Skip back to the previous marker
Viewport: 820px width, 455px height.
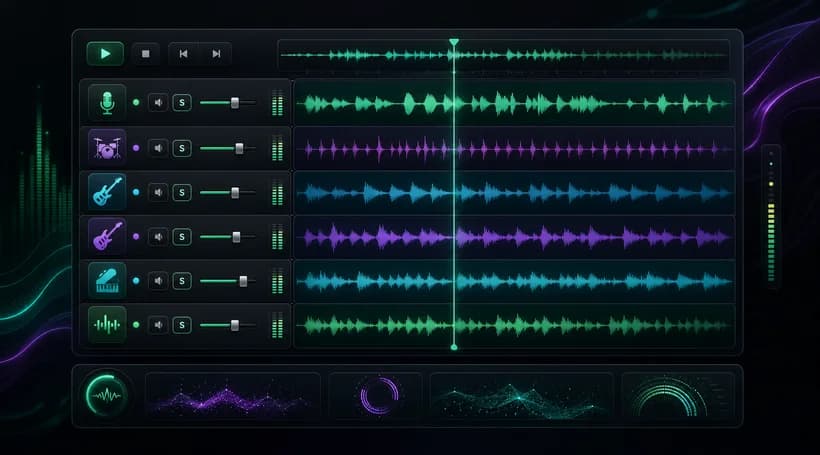coord(184,54)
